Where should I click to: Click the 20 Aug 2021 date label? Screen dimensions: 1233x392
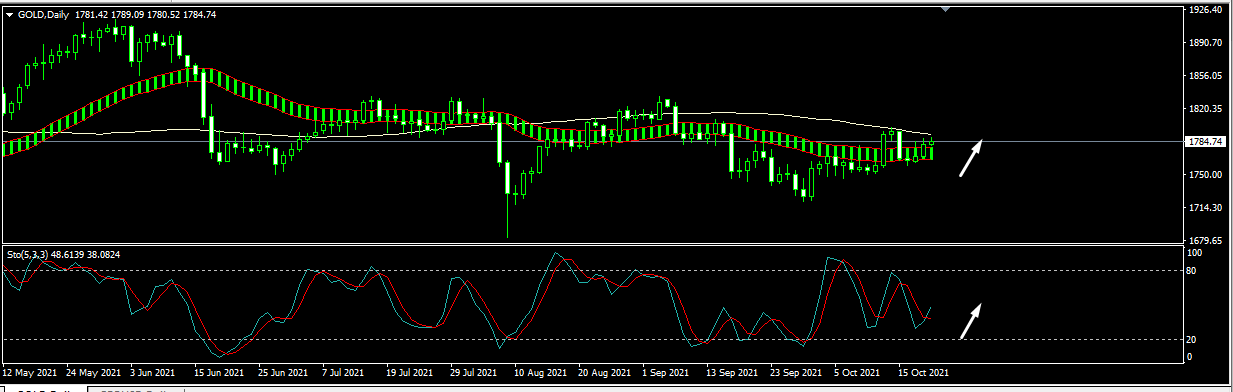(x=604, y=372)
